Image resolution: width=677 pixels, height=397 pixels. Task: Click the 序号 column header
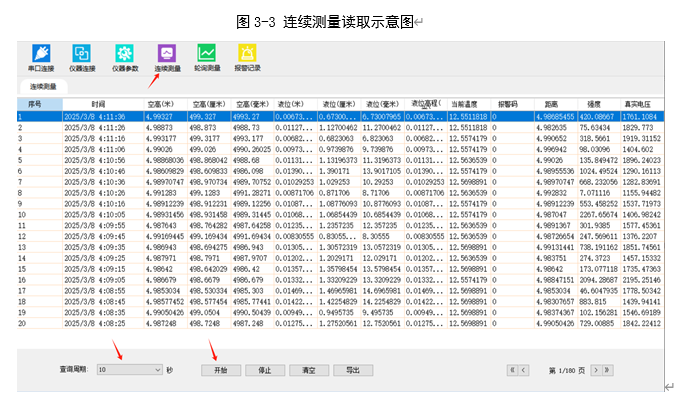(40, 104)
